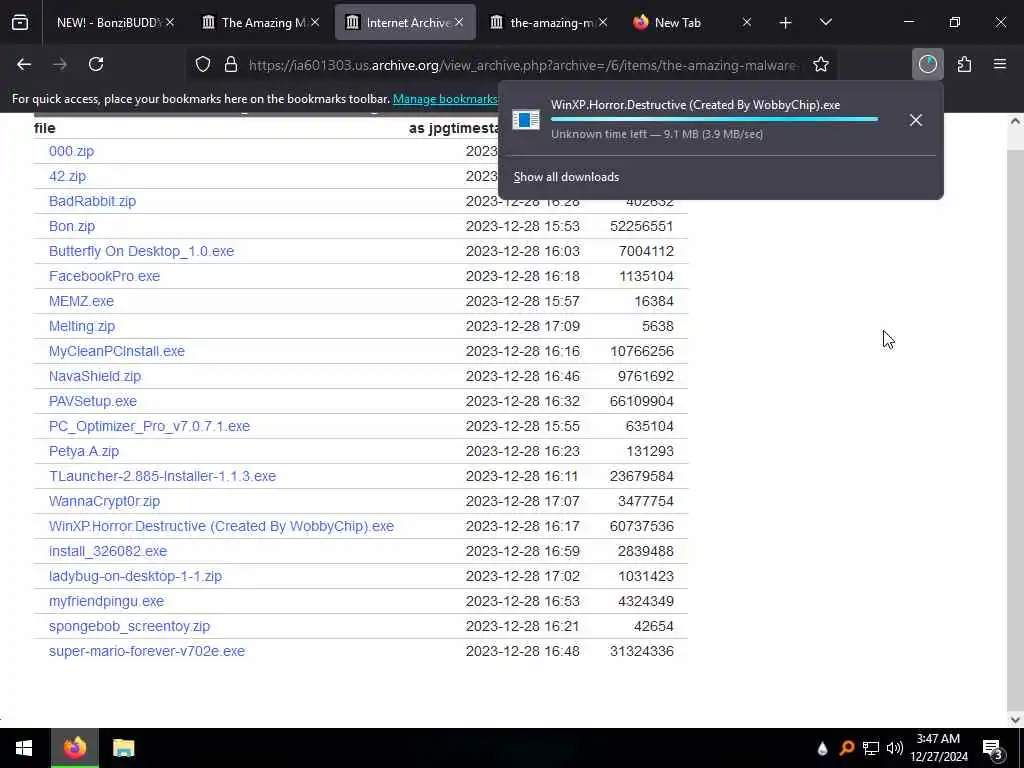
Task: Open Melting.zip link
Action: [82, 326]
